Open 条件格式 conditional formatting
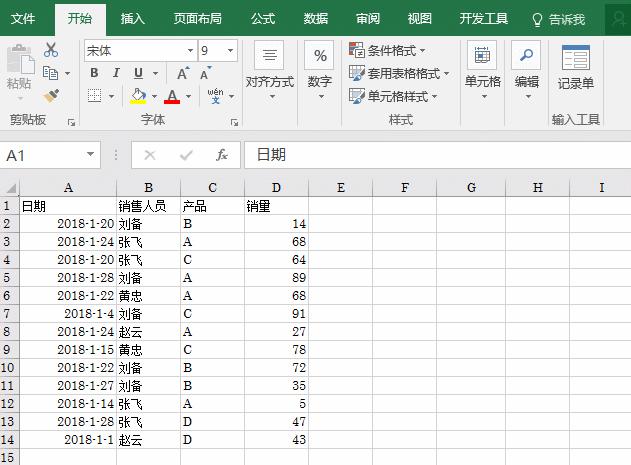This screenshot has width=631, height=465. [387, 50]
